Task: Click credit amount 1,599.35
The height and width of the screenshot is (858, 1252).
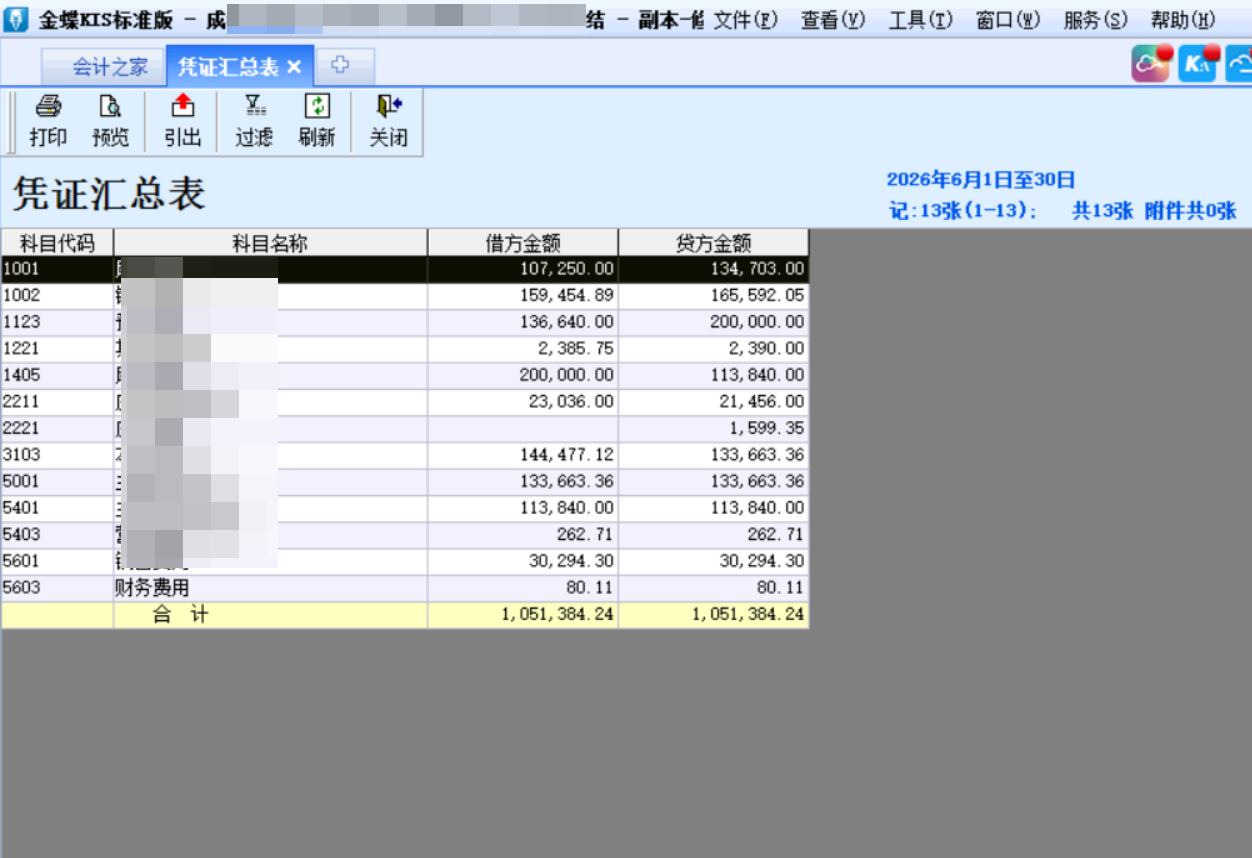Action: (x=714, y=428)
